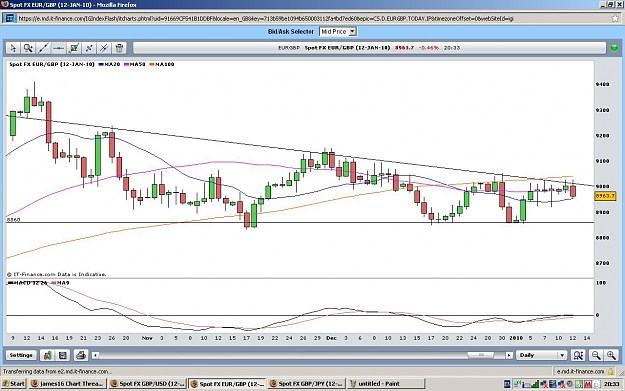
Task: Click the zoom out magnifier
Action: tap(596, 355)
